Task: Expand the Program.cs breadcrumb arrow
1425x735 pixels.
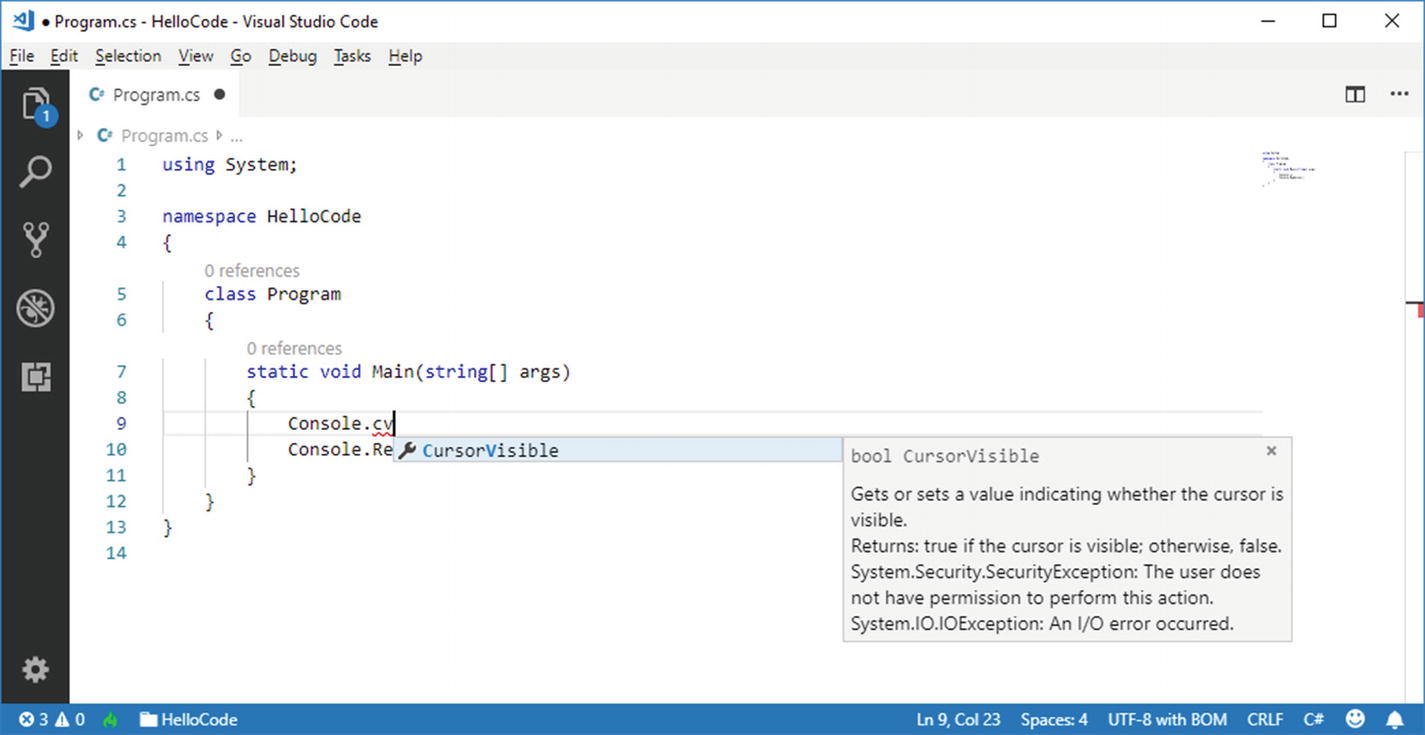Action: (x=80, y=136)
